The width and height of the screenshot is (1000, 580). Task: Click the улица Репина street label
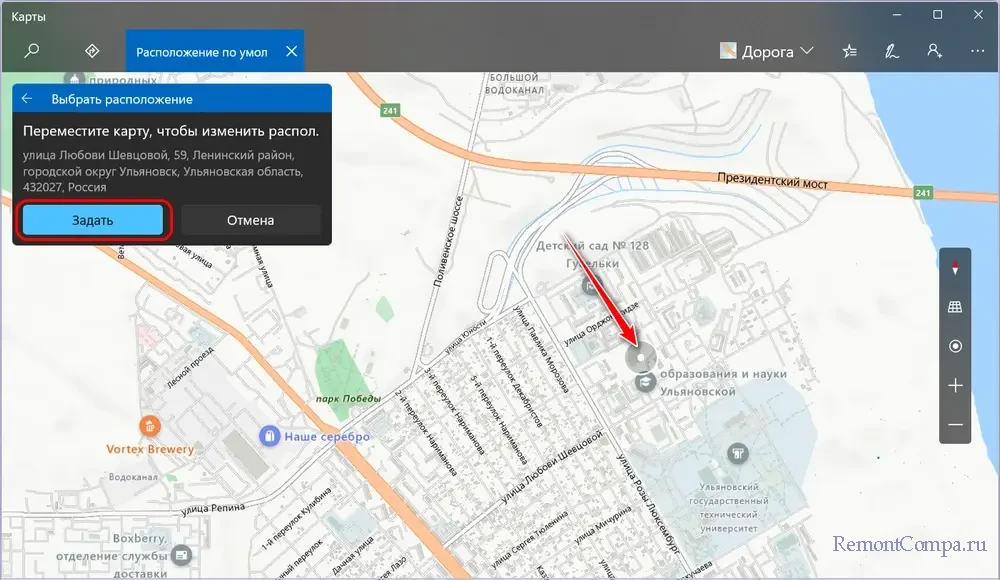tap(213, 509)
